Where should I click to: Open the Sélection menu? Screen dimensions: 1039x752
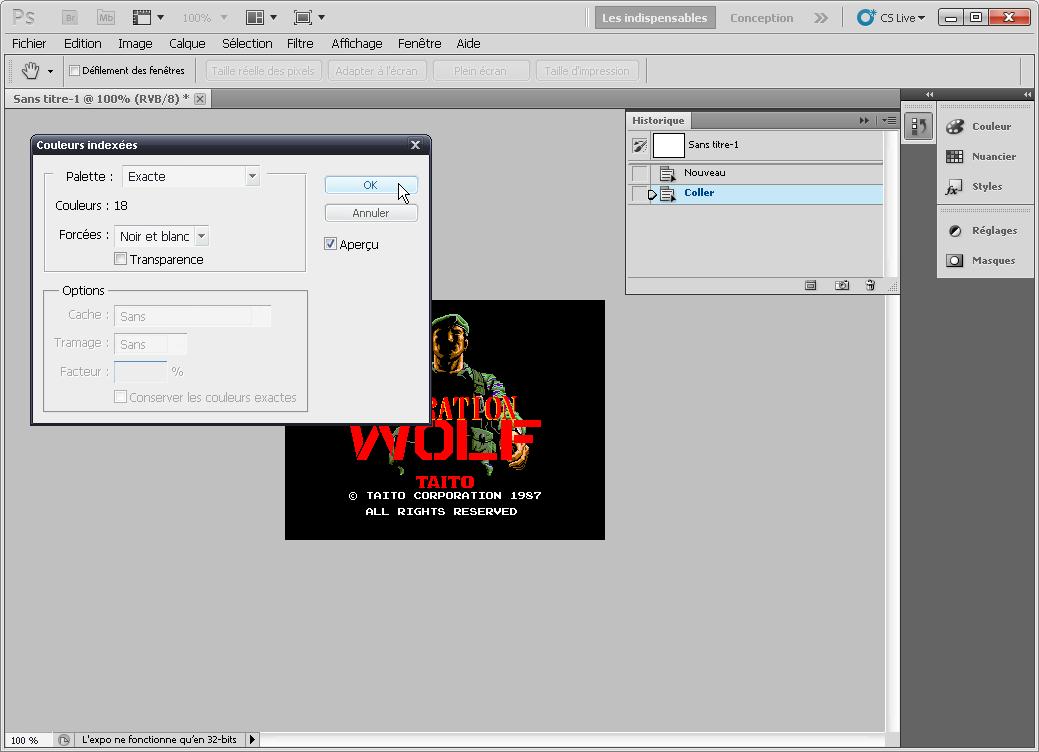point(247,44)
